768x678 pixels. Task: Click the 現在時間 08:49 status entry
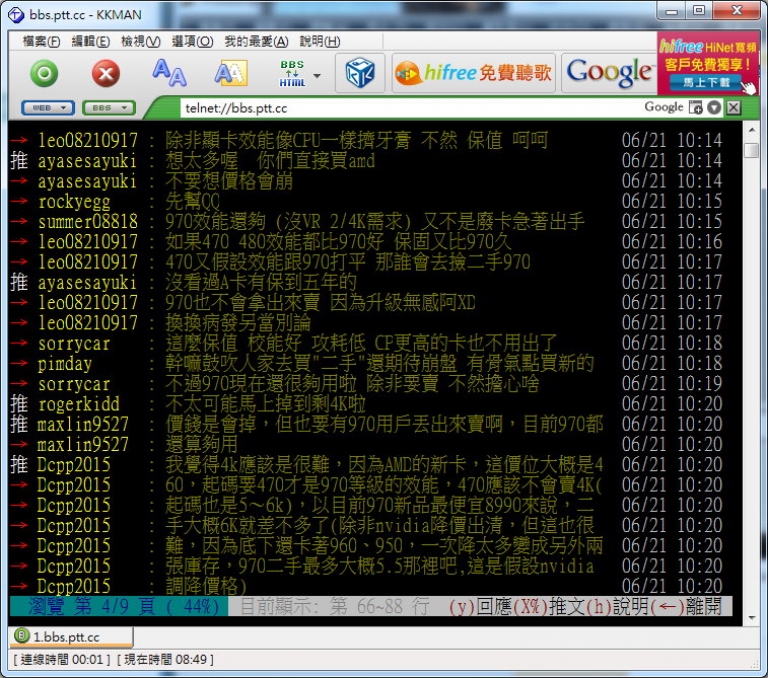click(x=166, y=659)
